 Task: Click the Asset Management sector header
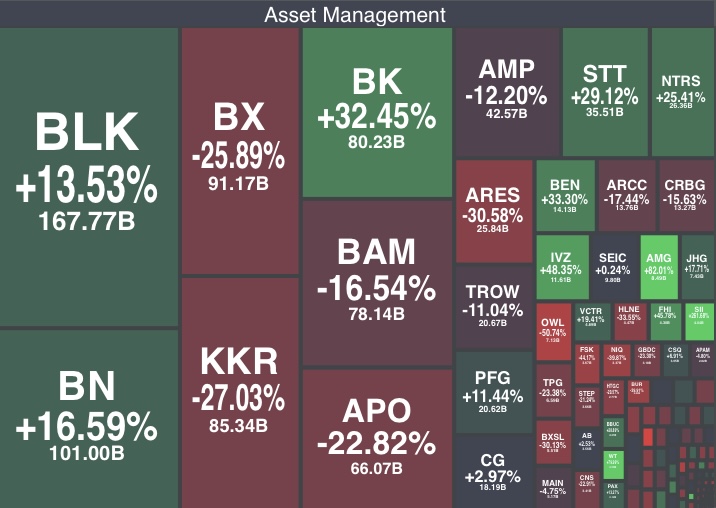coord(355,14)
